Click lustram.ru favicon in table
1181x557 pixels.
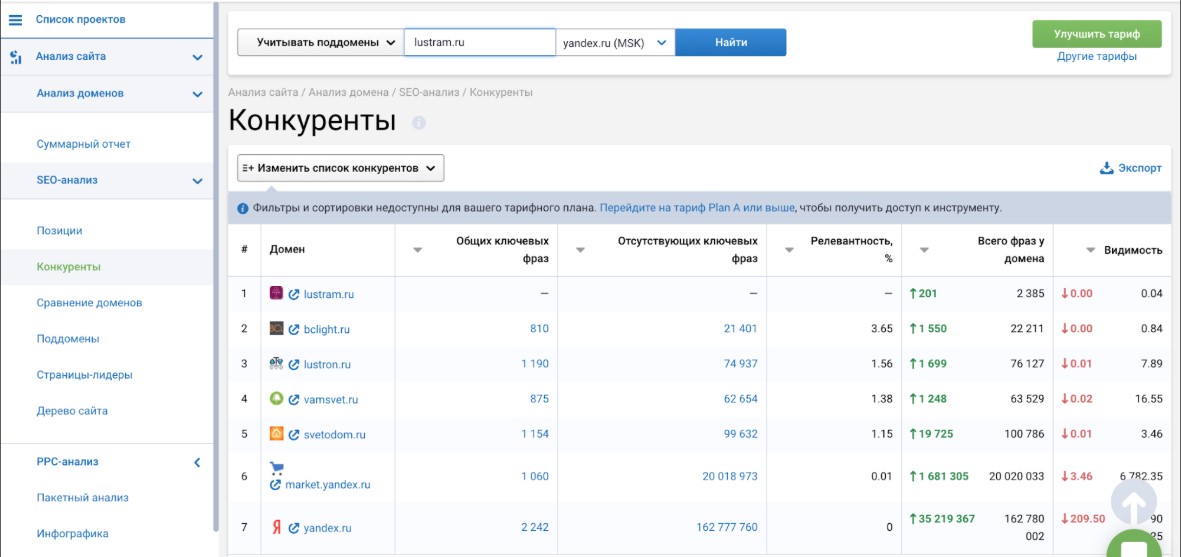[276, 293]
